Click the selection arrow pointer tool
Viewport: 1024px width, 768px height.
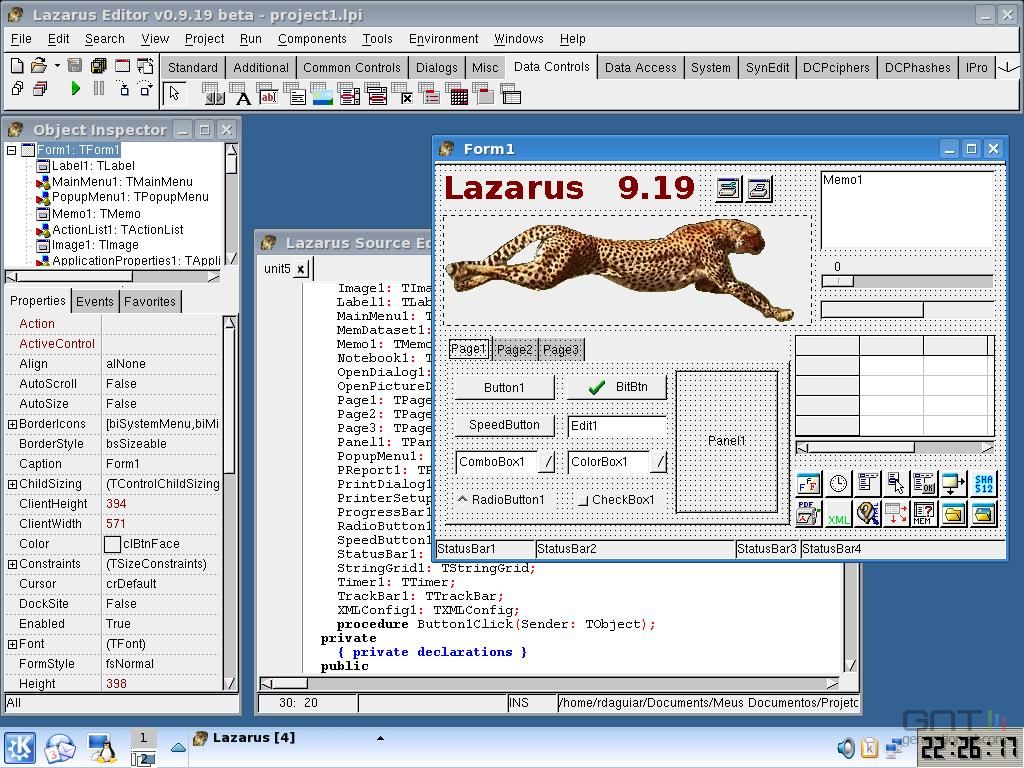click(x=174, y=93)
